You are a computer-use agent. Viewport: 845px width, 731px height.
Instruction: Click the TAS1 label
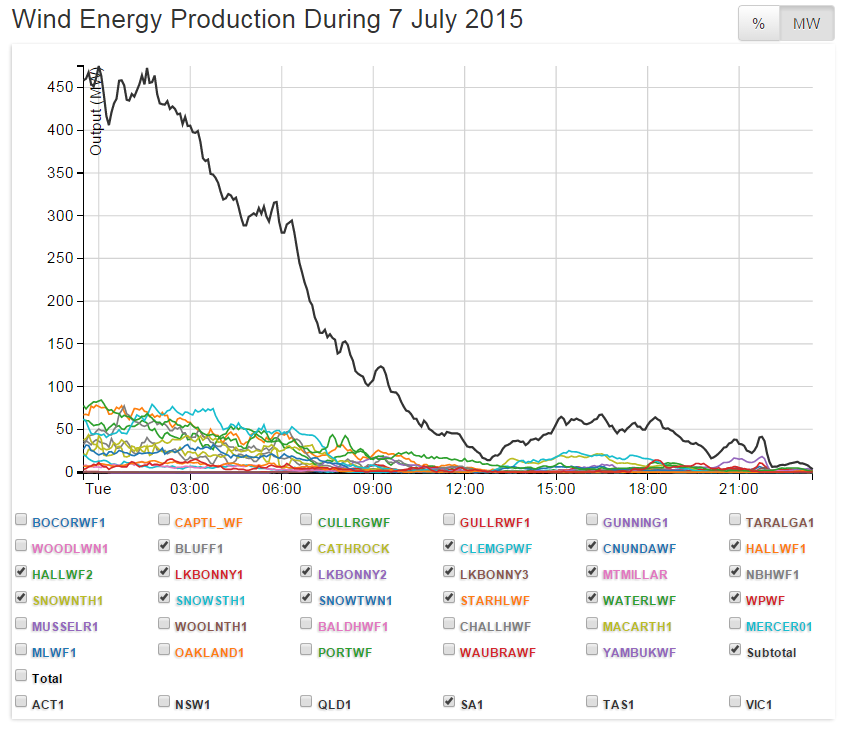pyautogui.click(x=618, y=704)
